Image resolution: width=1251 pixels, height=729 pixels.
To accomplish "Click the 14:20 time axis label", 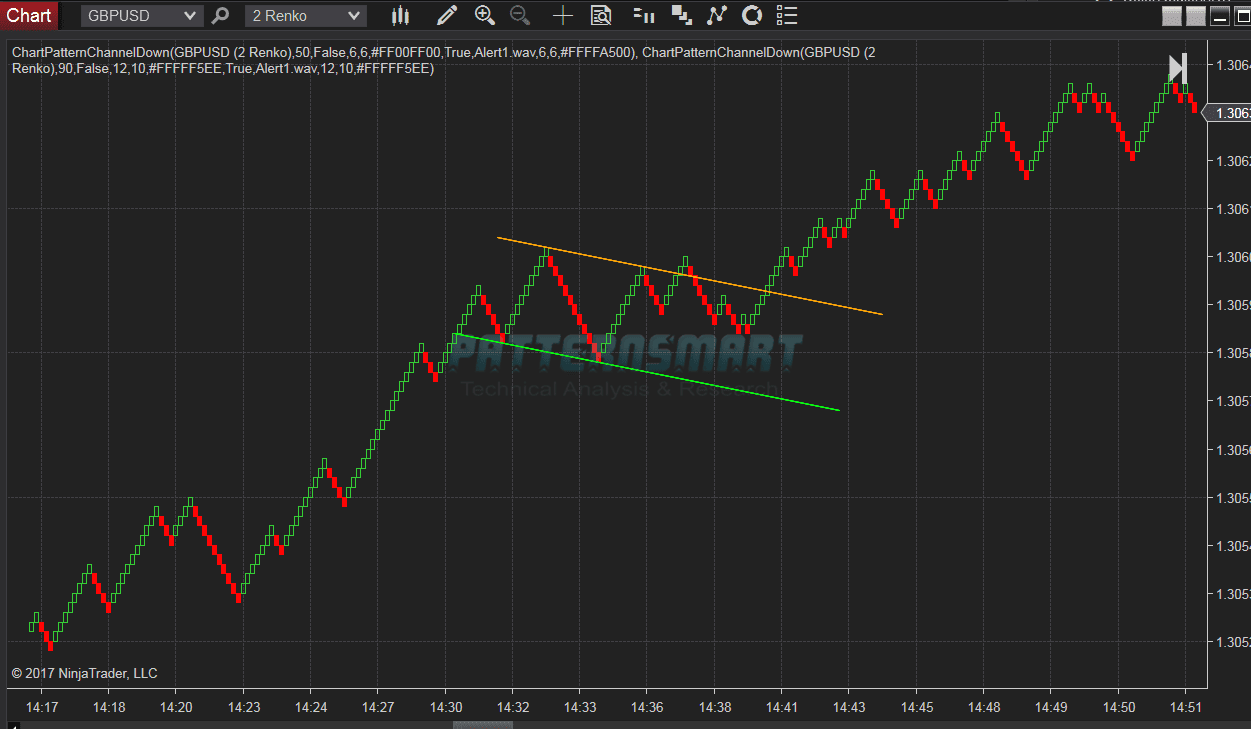I will click(x=175, y=707).
